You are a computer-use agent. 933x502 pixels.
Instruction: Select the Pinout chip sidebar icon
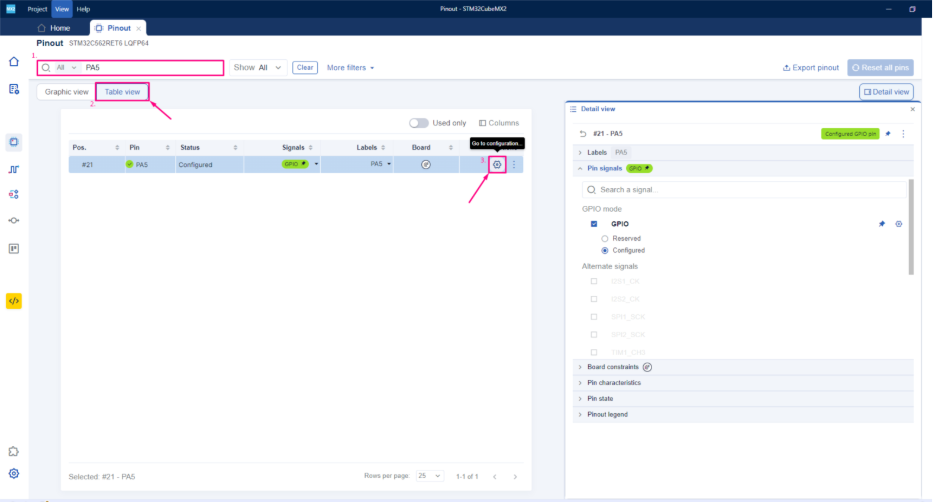coord(14,142)
